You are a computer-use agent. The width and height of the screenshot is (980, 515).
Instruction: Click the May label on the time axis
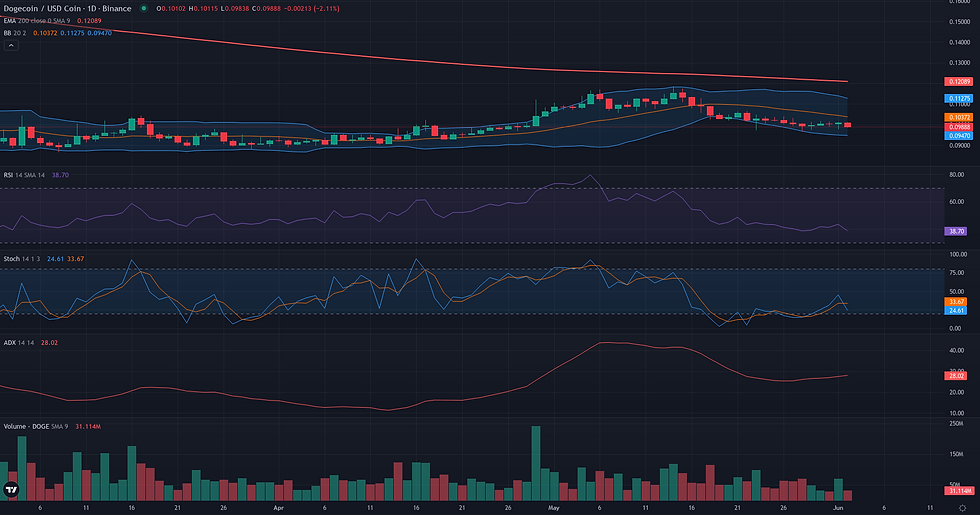[x=553, y=508]
